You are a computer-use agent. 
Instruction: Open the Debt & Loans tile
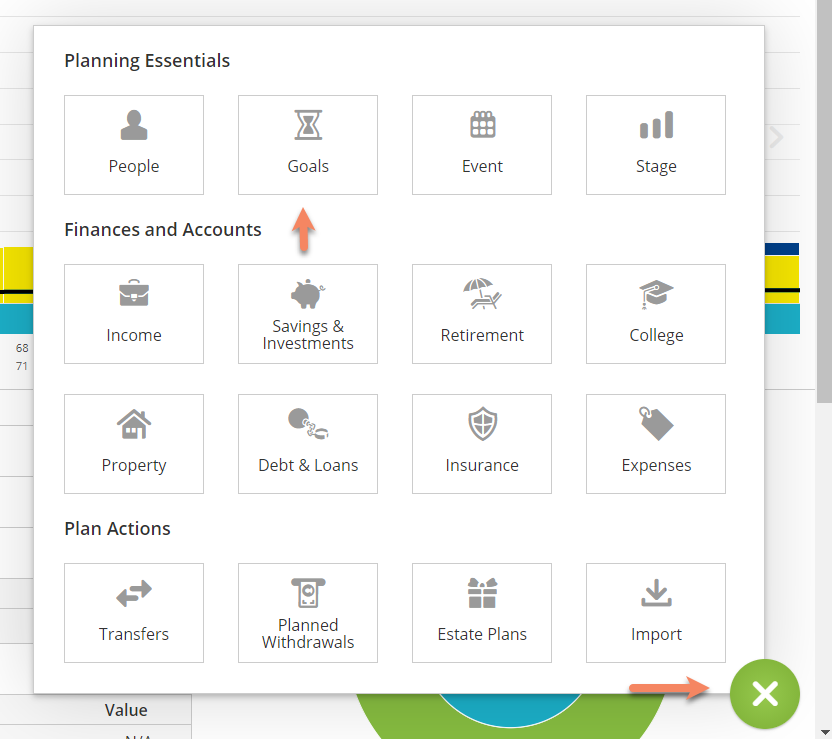pos(307,443)
